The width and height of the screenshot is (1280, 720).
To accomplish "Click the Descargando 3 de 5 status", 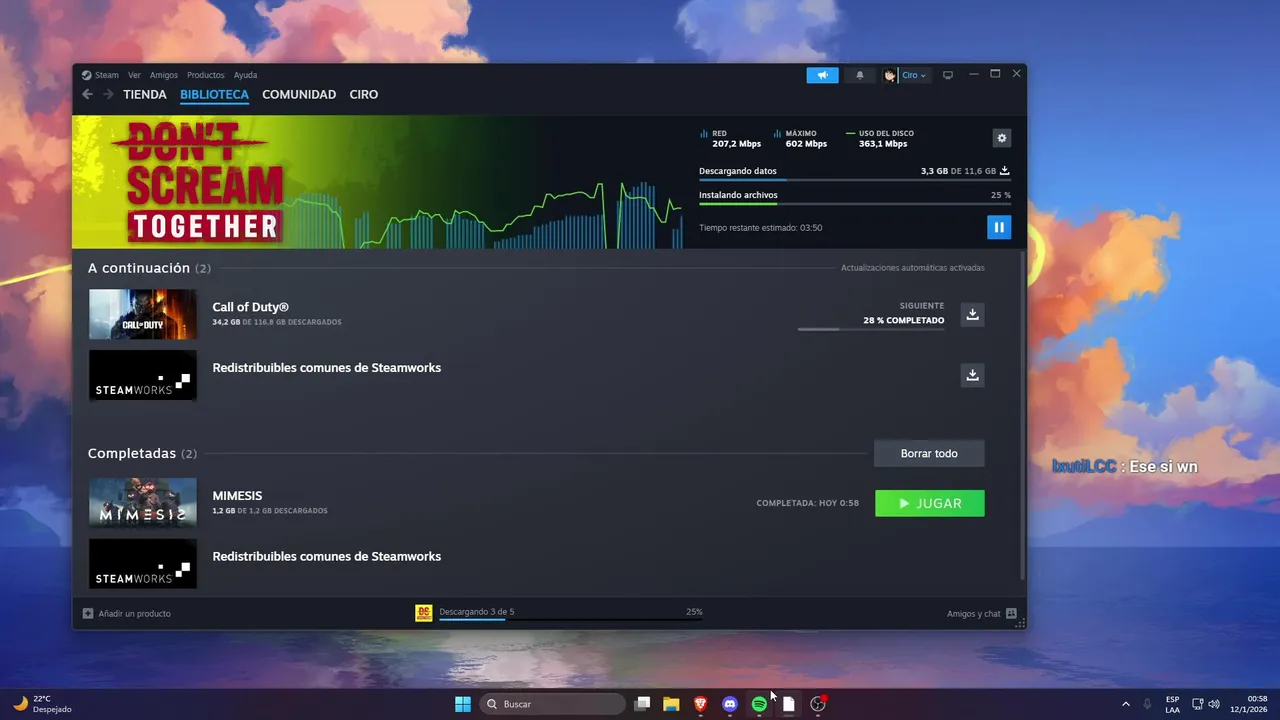I will (x=477, y=612).
